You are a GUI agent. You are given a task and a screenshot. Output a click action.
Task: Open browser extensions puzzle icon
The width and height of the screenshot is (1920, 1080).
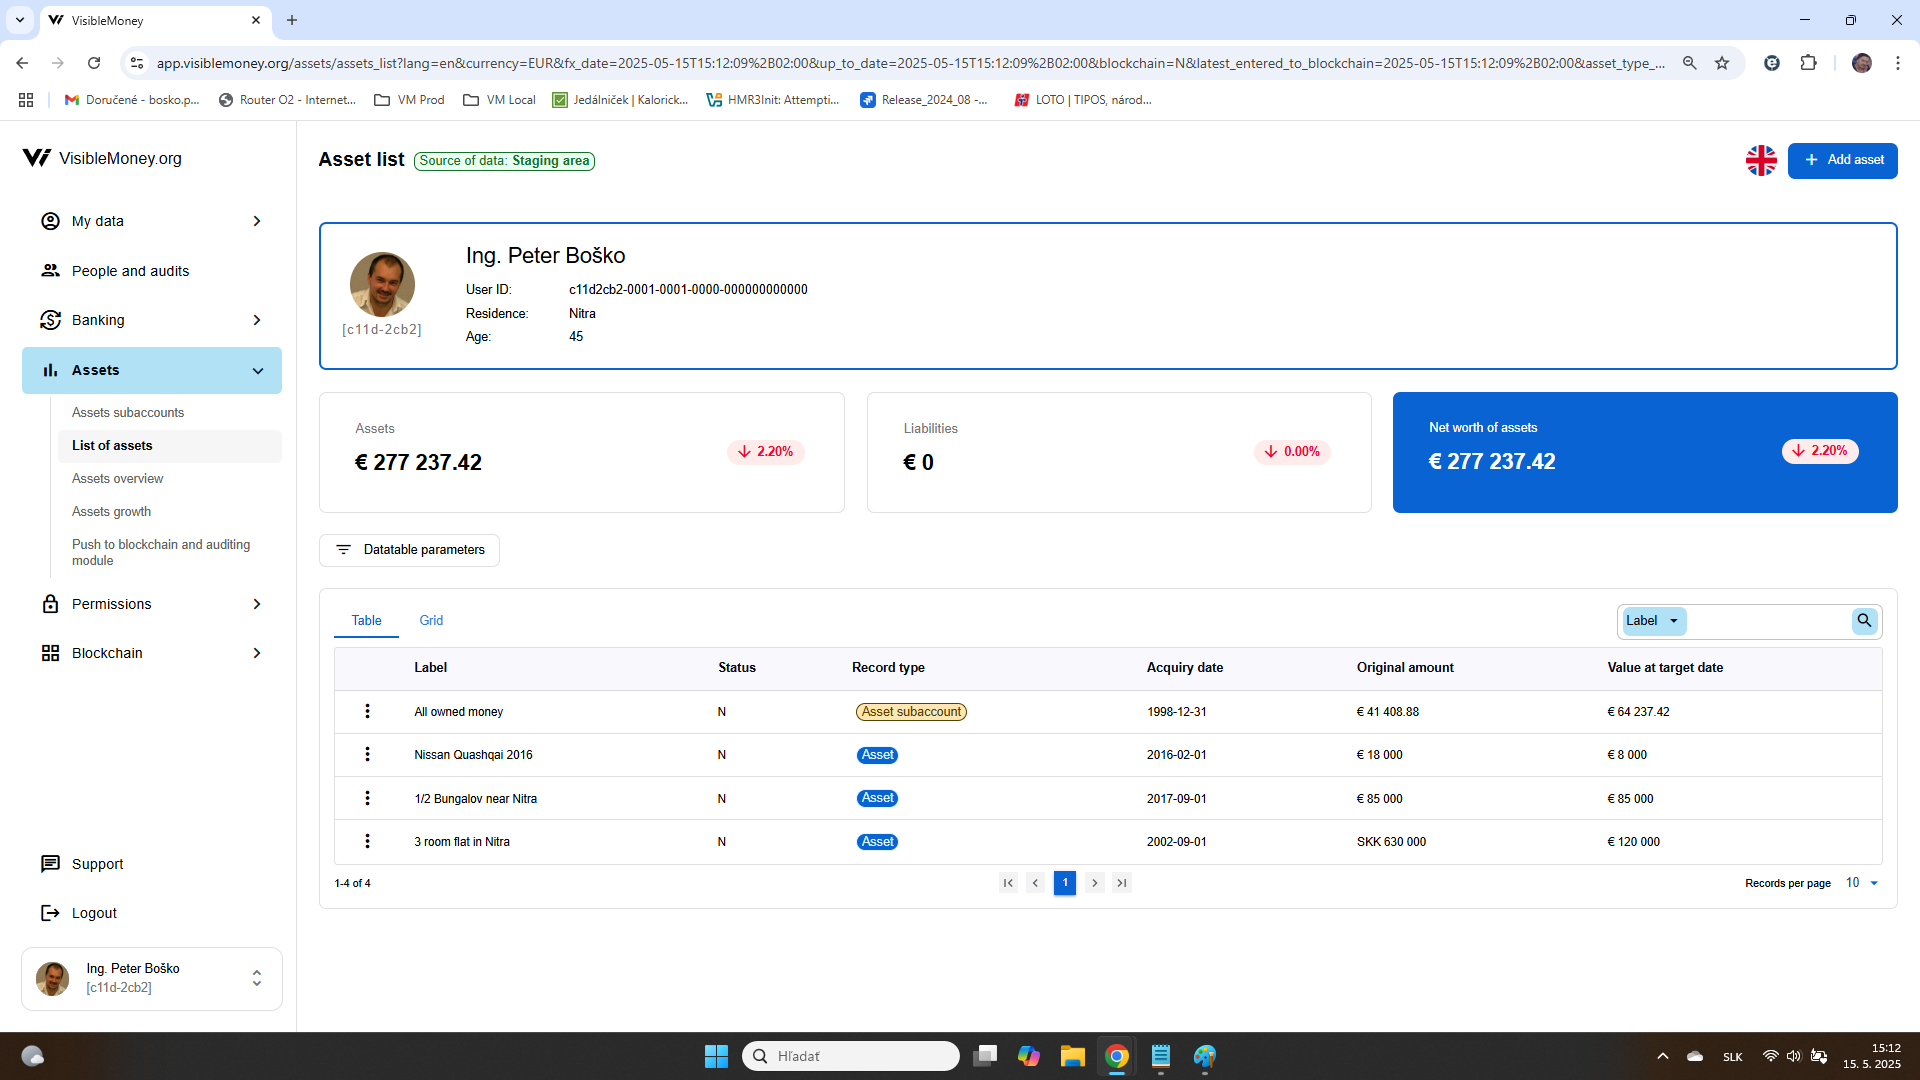(x=1808, y=63)
